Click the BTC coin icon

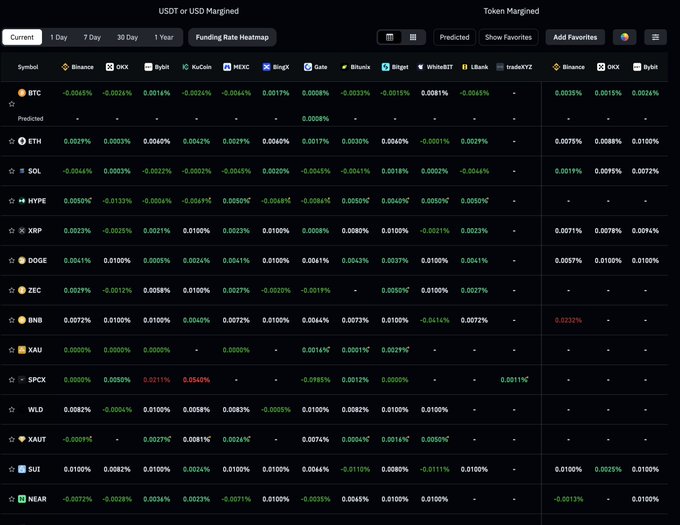point(22,93)
